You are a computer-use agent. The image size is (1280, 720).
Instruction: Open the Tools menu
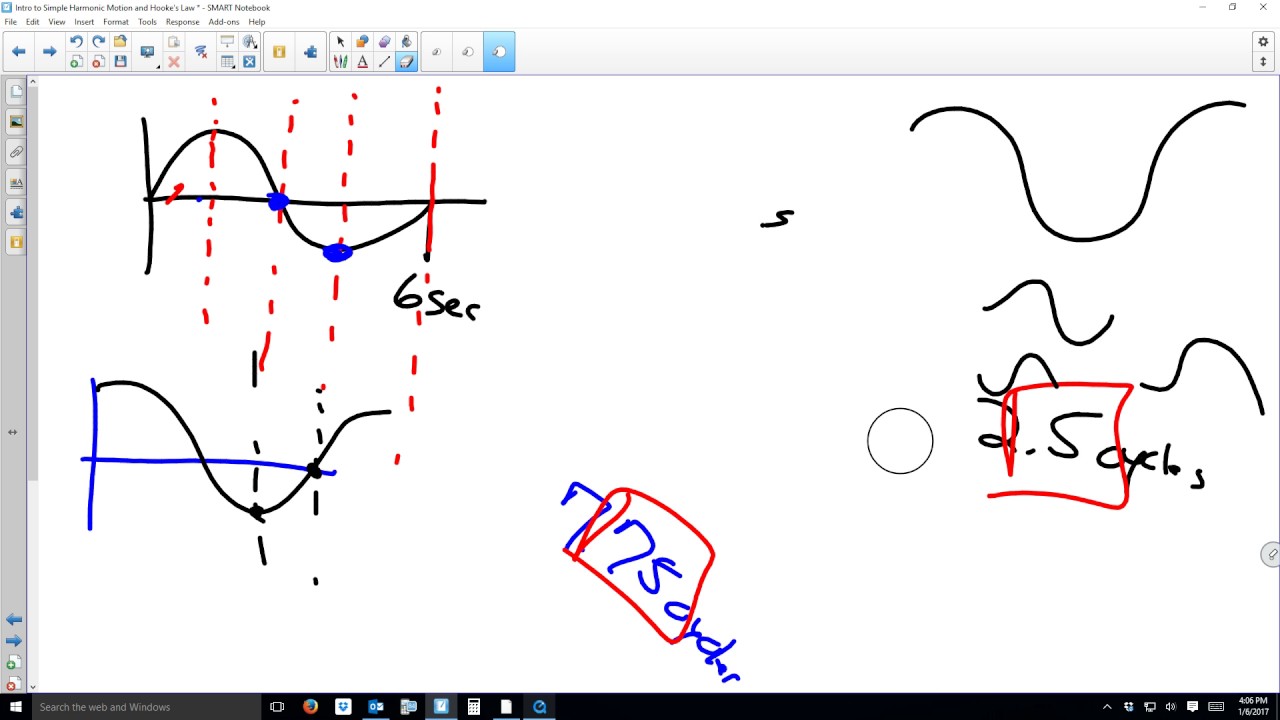[147, 22]
